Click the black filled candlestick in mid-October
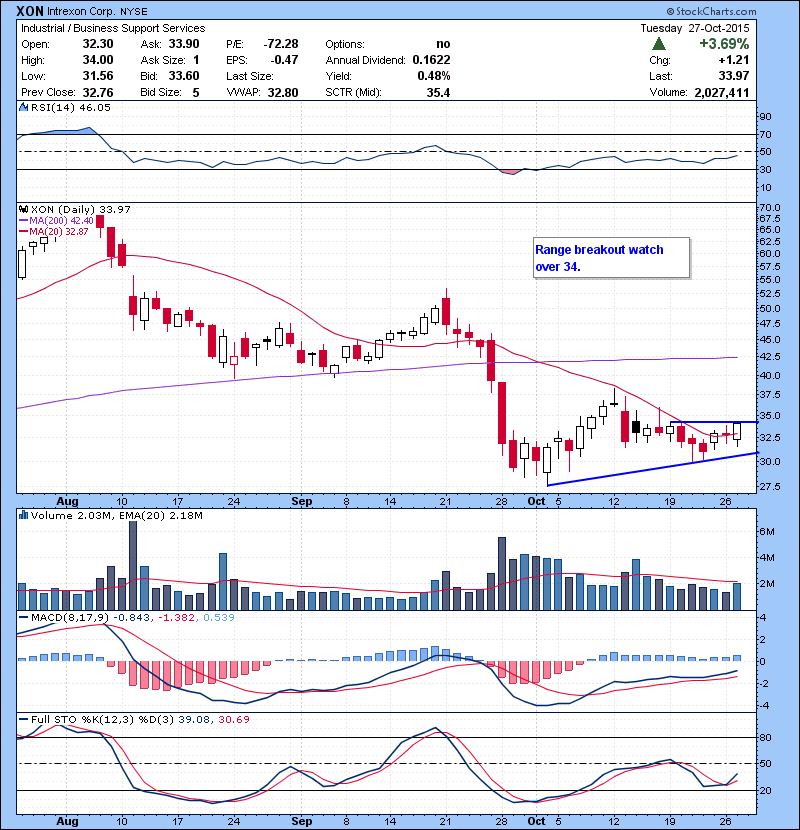This screenshot has height=830, width=800. (x=636, y=427)
